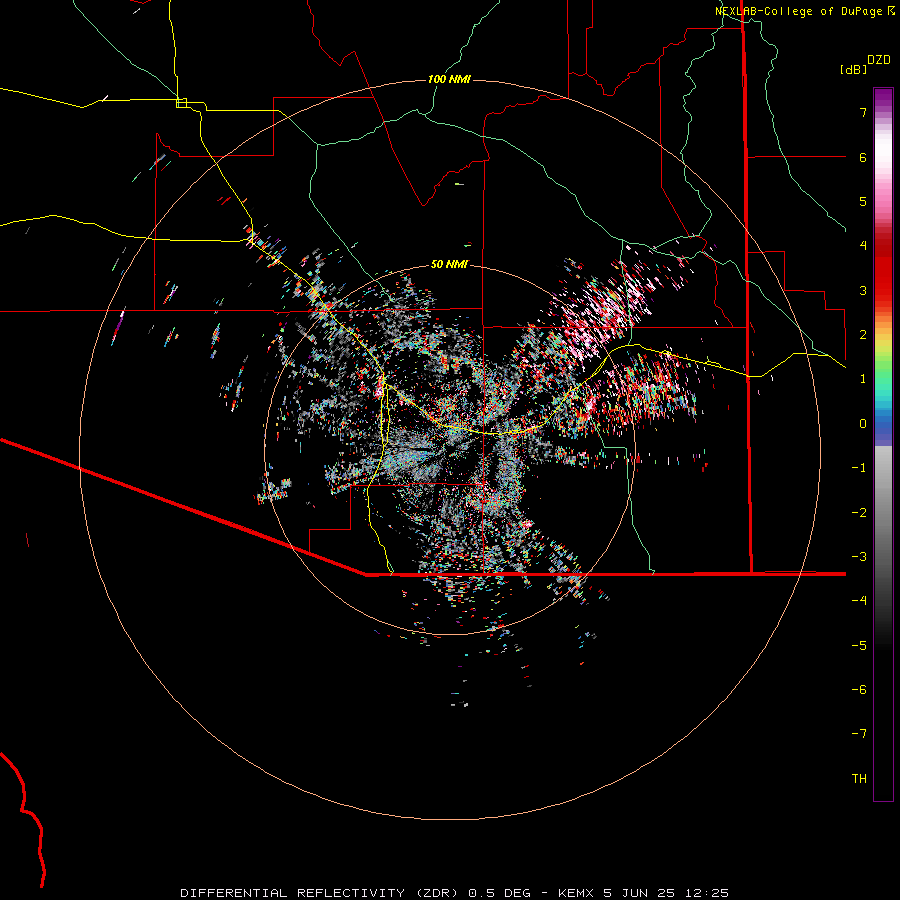Click the -7 value on the color scale
The image size is (900, 900).
click(x=859, y=734)
